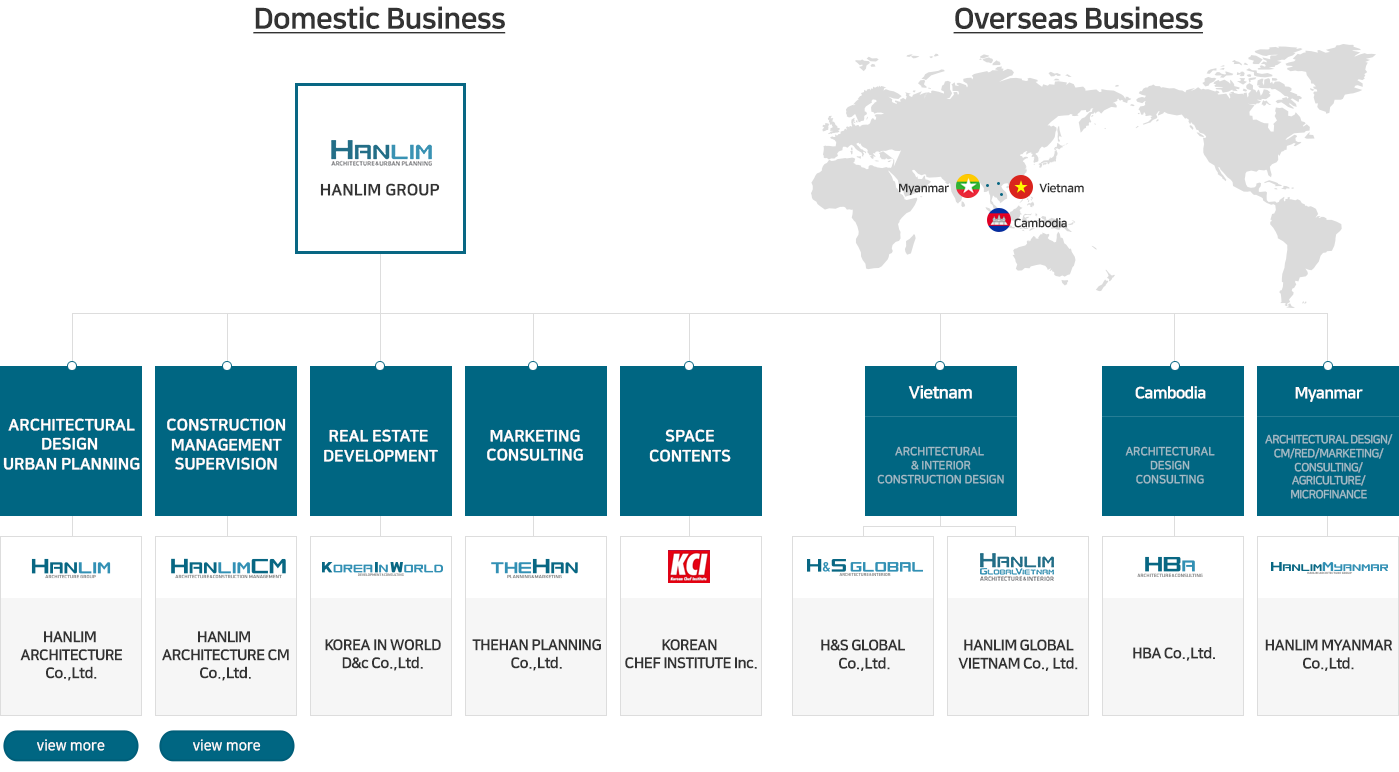1399x772 pixels.
Task: Click HBA Co.,Ltd. text
Action: (1174, 654)
